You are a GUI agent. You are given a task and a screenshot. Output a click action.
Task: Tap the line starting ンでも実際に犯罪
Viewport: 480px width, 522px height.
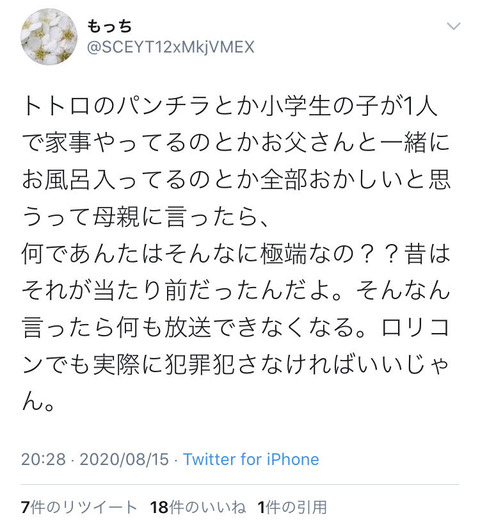click(235, 365)
